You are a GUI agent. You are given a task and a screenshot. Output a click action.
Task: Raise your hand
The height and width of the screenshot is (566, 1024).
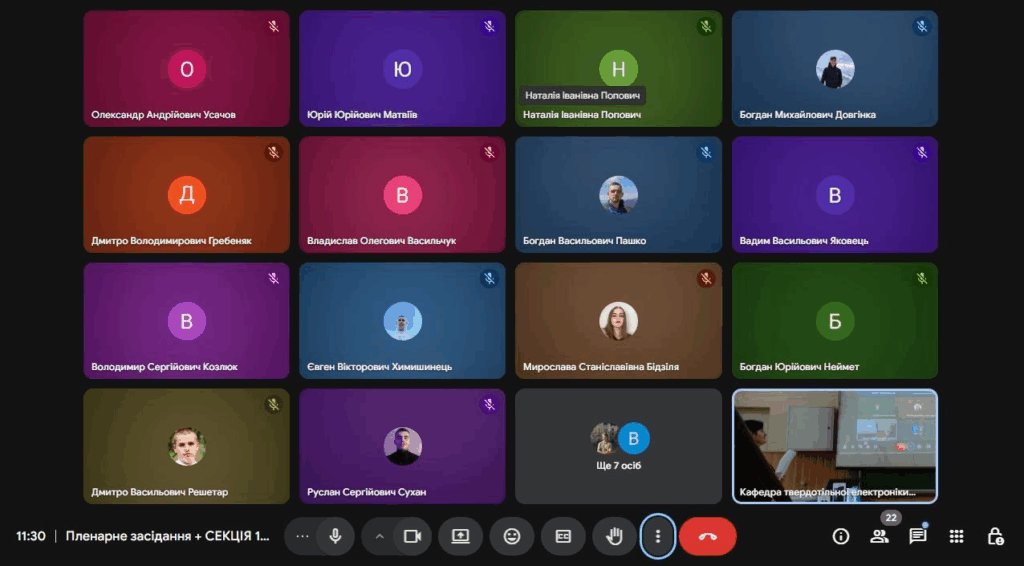pos(614,536)
